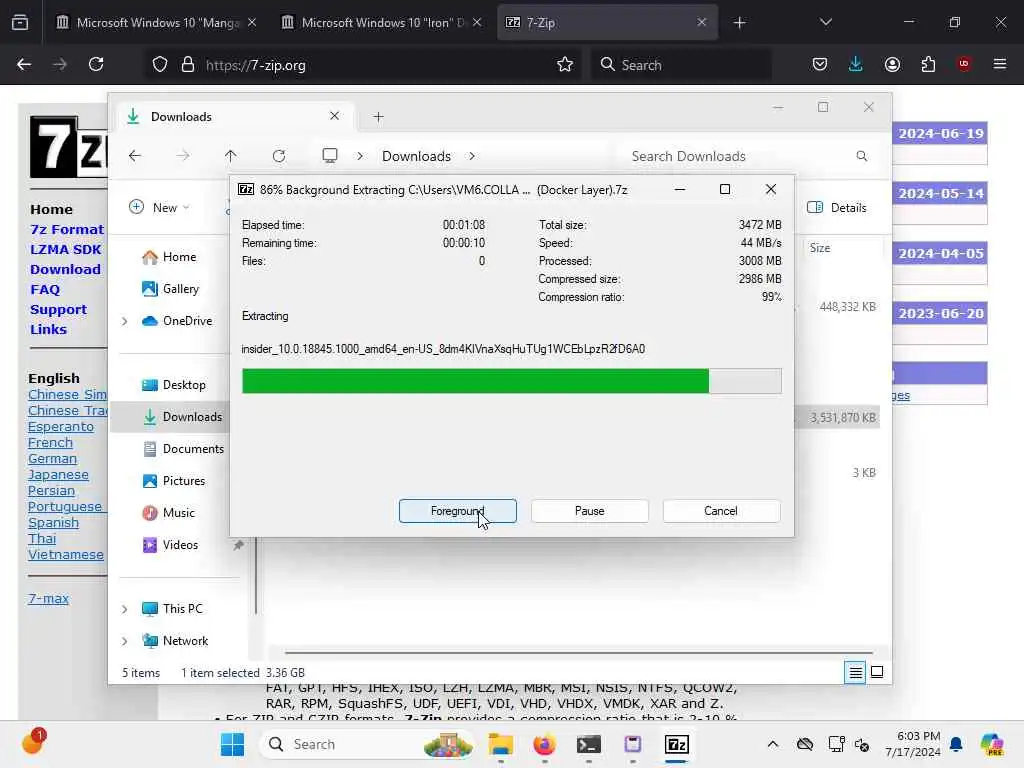Show Firefox downloads panel
Viewport: 1024px width, 768px height.
coord(856,65)
